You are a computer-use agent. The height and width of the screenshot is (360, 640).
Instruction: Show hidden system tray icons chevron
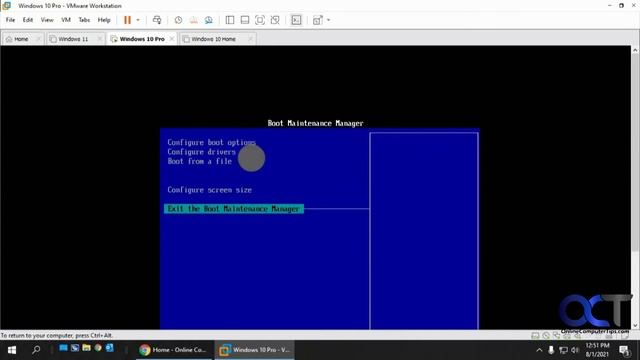click(x=539, y=350)
